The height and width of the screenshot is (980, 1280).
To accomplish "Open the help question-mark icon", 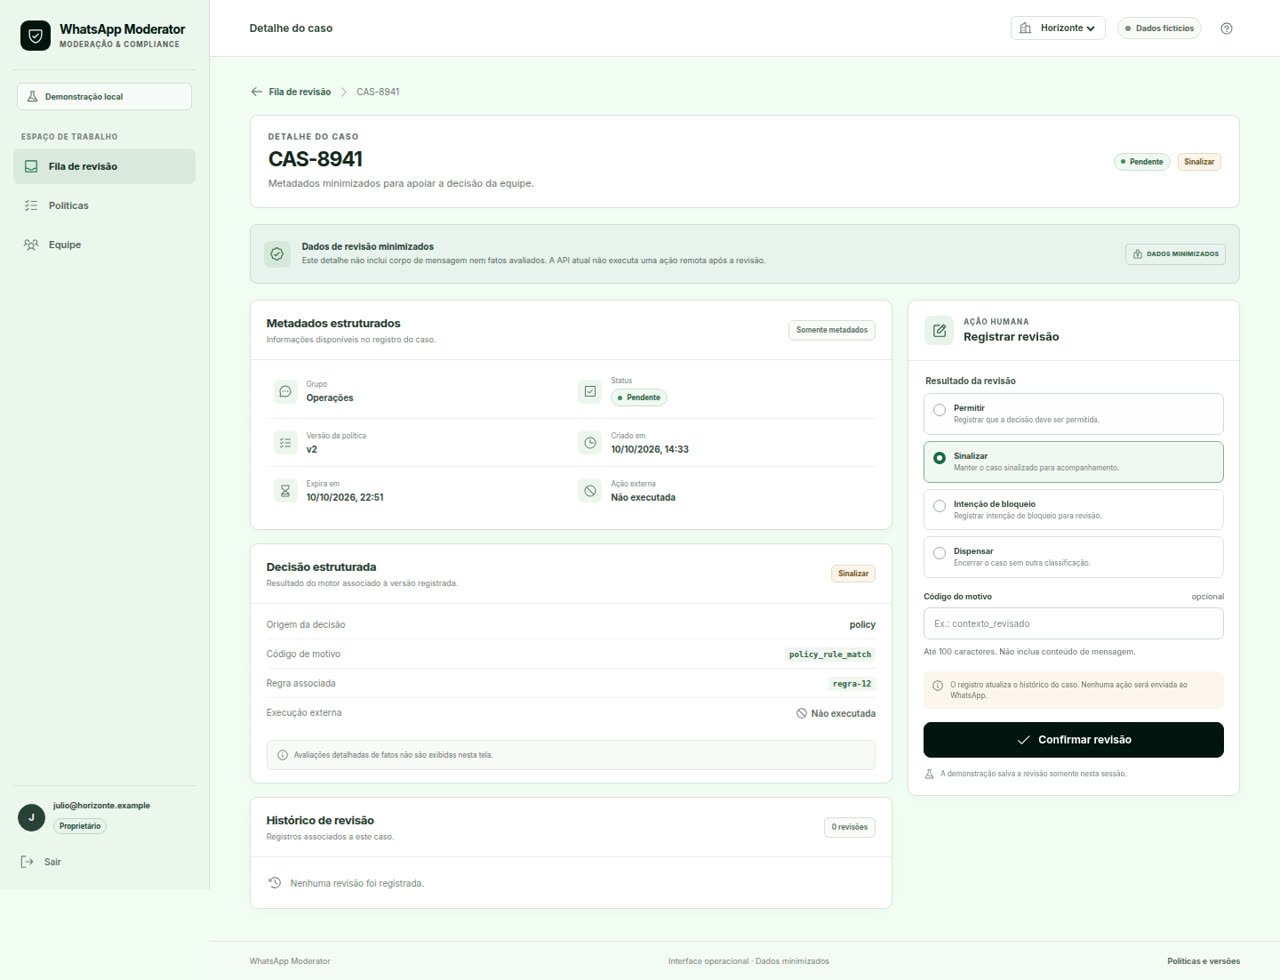I will click(1226, 28).
